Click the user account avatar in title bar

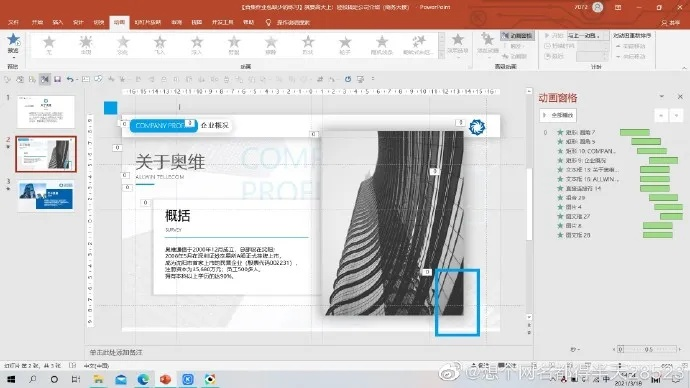tap(597, 7)
